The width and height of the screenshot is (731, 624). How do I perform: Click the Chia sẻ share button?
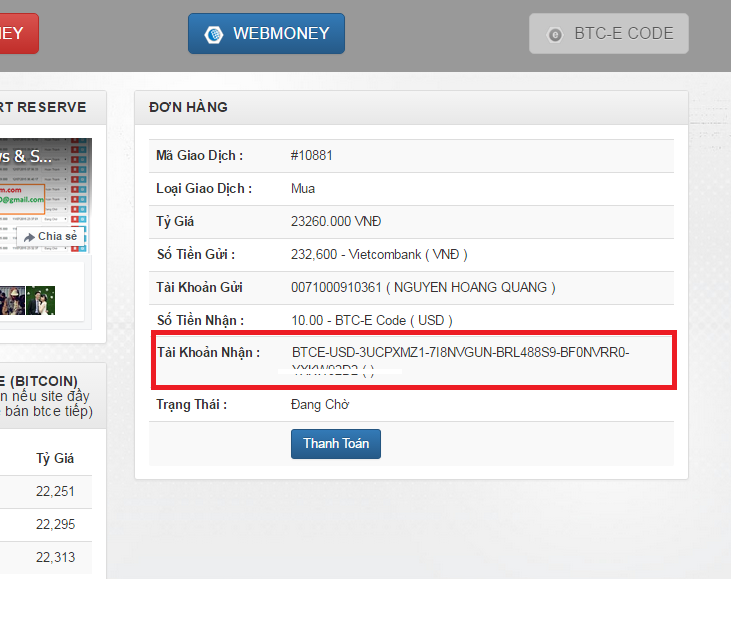point(50,236)
